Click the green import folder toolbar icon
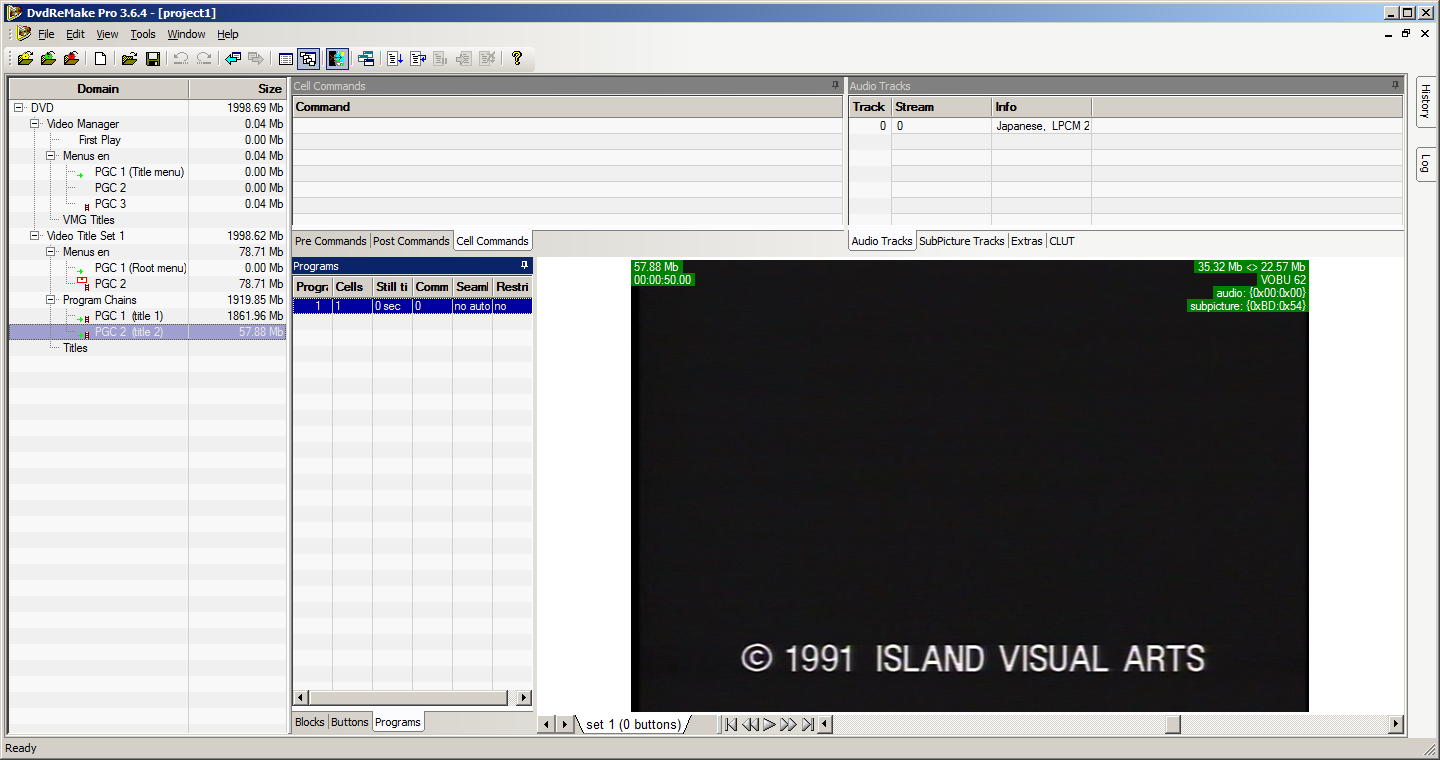1440x760 pixels. tap(48, 58)
